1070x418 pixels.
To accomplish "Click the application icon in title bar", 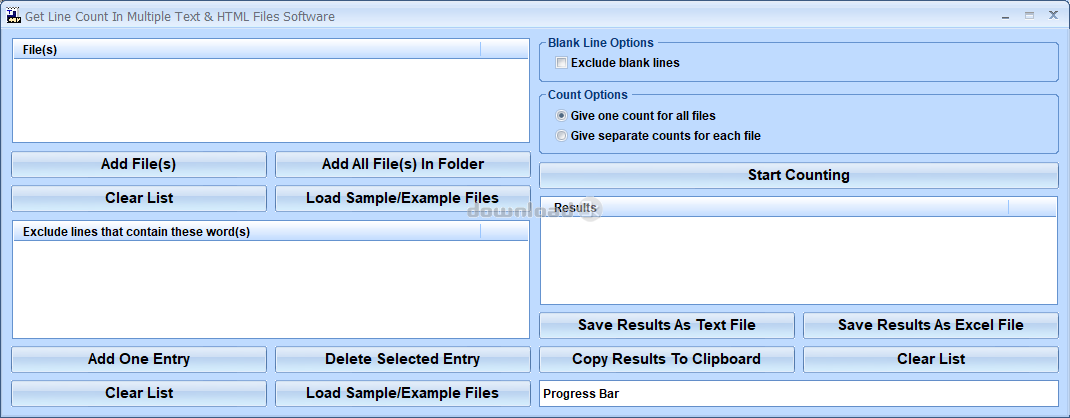I will (14, 15).
